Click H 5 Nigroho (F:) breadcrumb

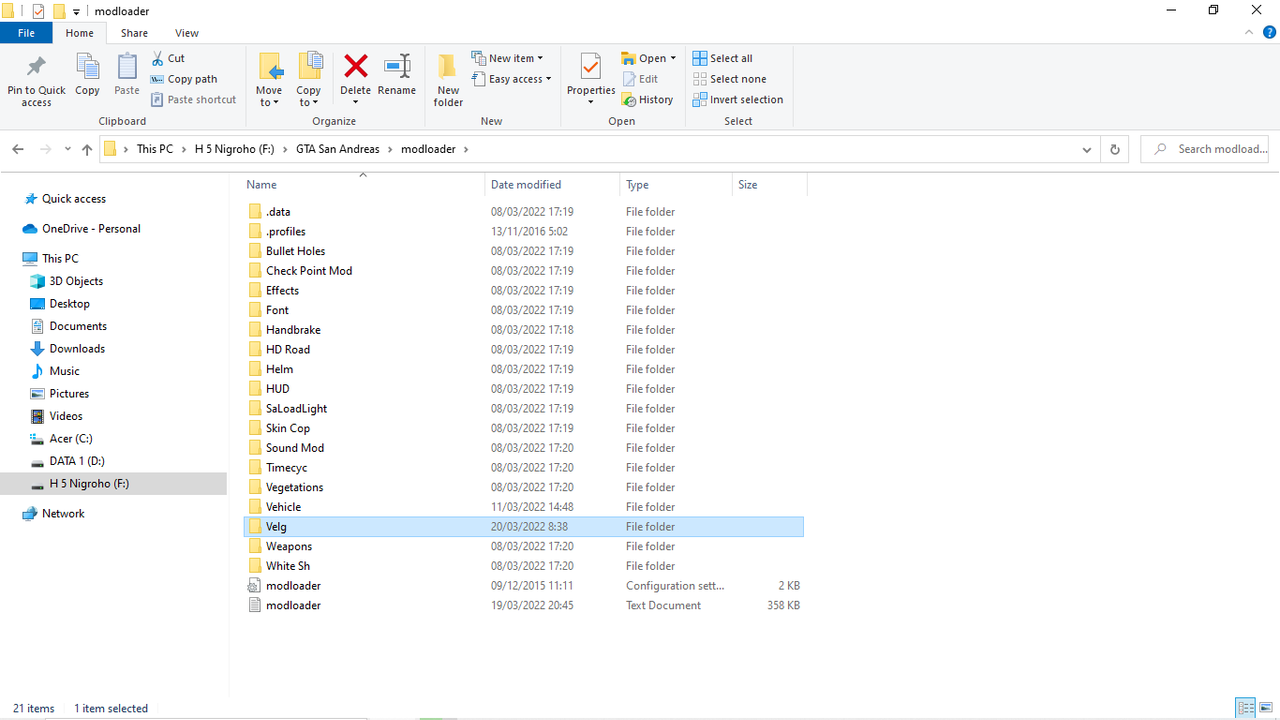(x=234, y=149)
